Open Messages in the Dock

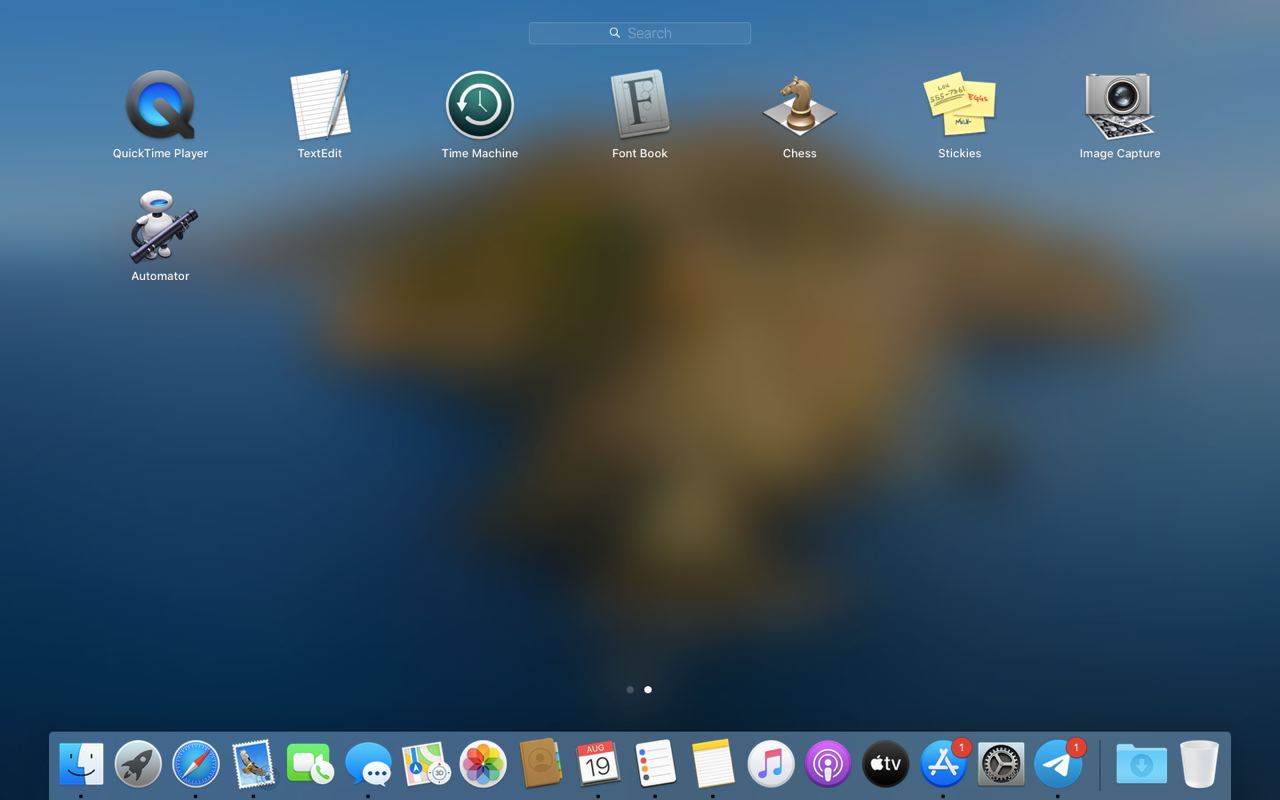pos(368,764)
